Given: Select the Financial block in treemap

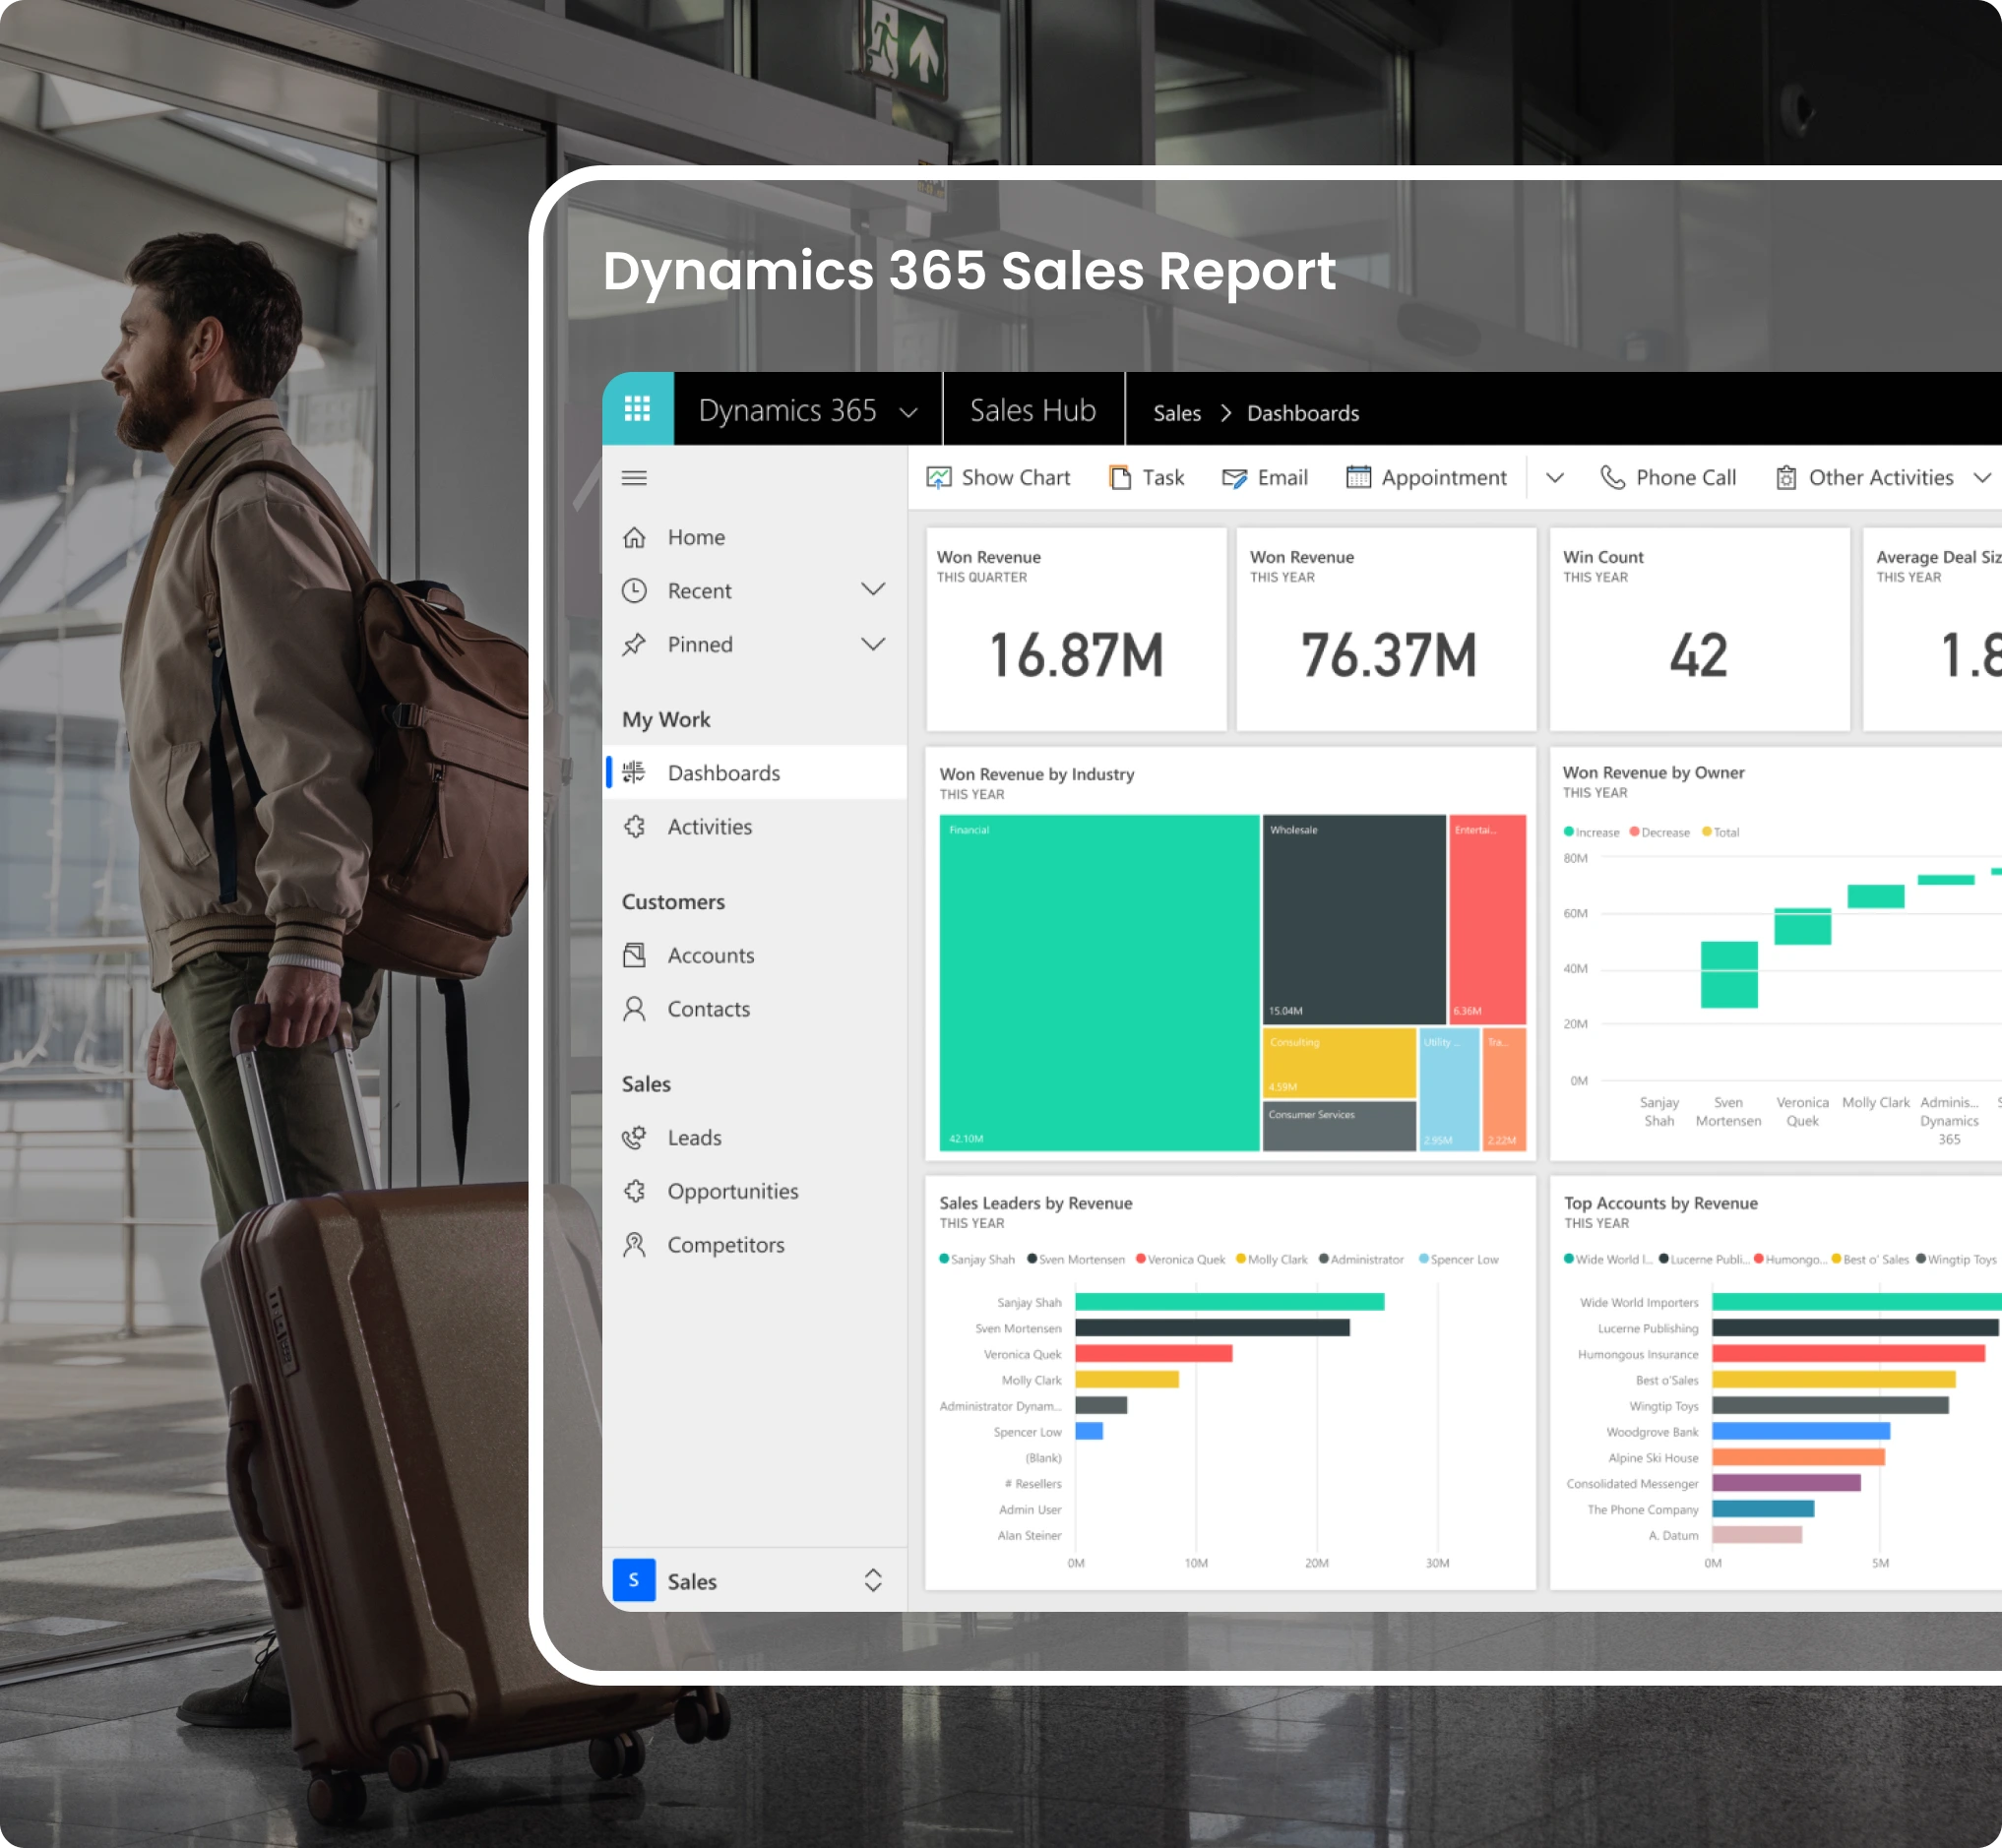Looking at the screenshot, I should (x=1099, y=983).
